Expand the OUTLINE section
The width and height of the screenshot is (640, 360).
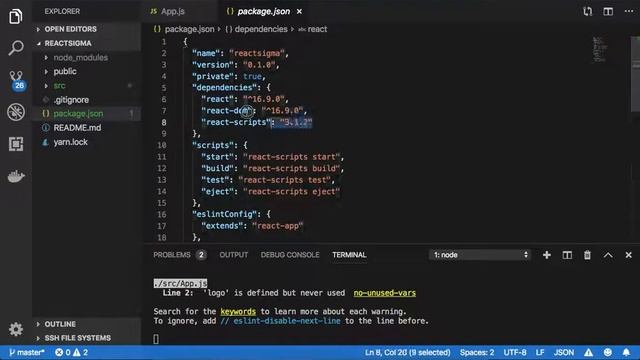coord(60,324)
